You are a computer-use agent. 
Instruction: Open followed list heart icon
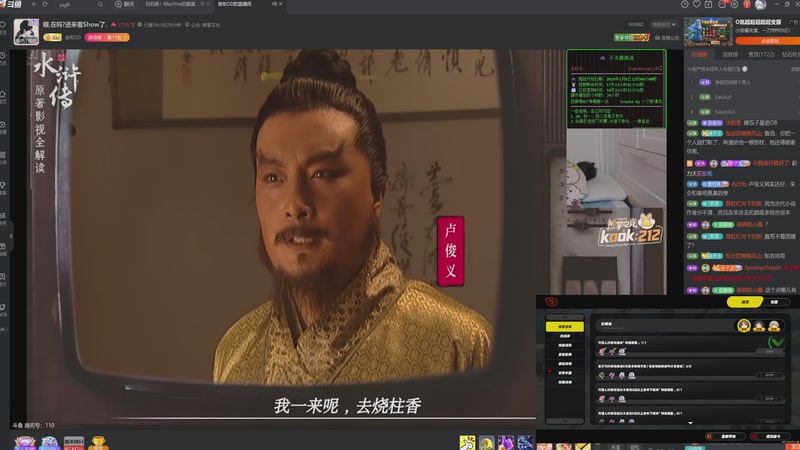coord(696,4)
